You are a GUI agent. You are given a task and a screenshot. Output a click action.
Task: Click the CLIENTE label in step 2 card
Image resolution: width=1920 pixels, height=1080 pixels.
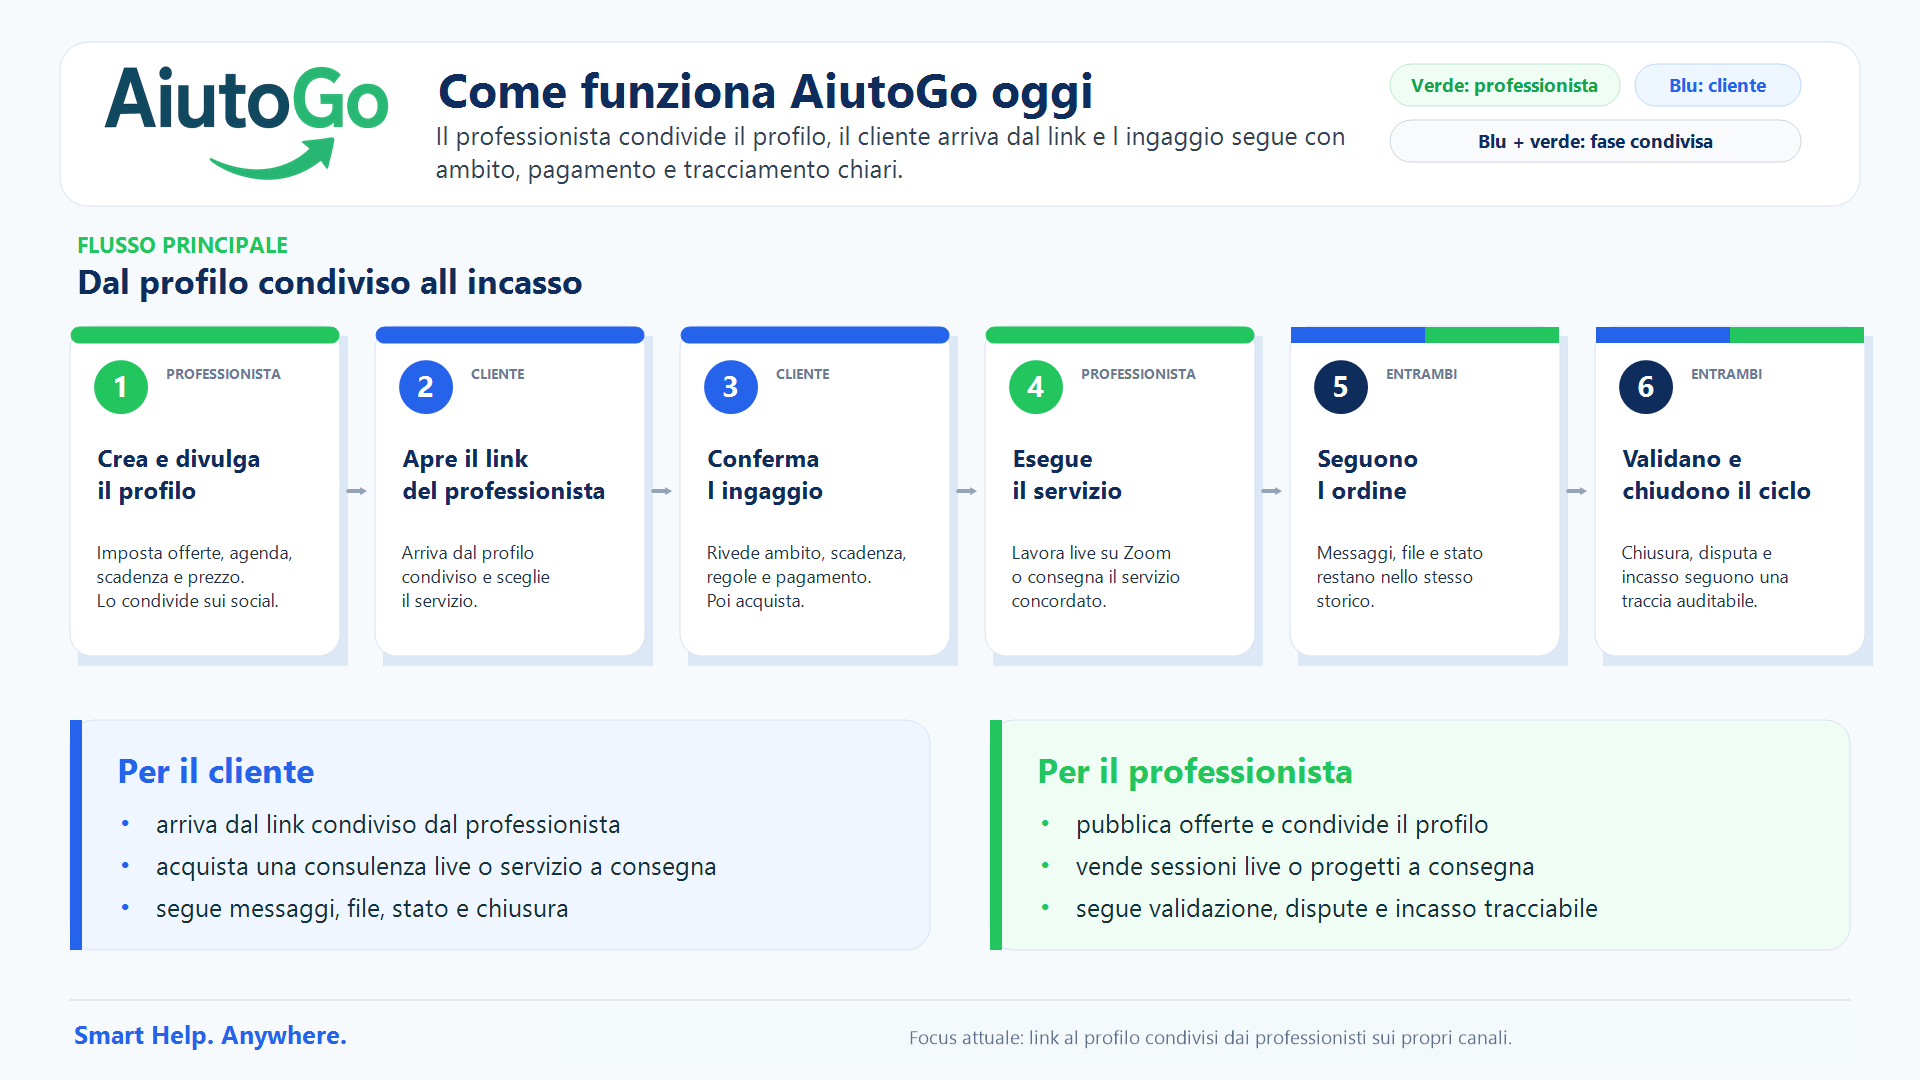click(x=498, y=374)
